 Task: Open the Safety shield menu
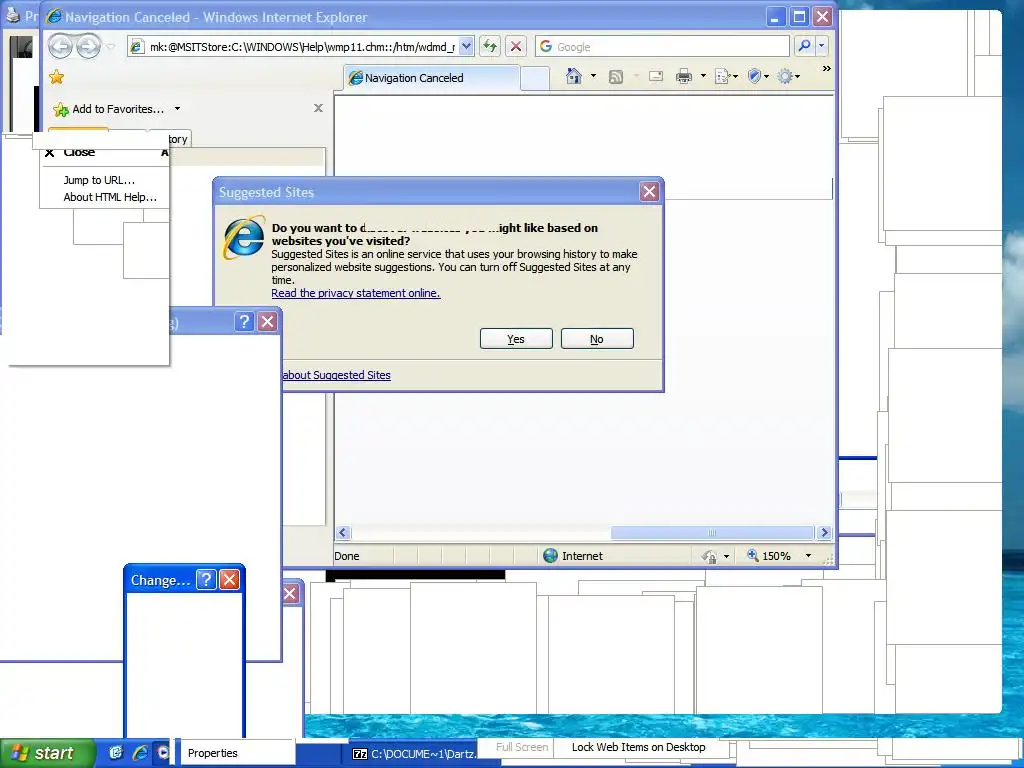(x=758, y=76)
